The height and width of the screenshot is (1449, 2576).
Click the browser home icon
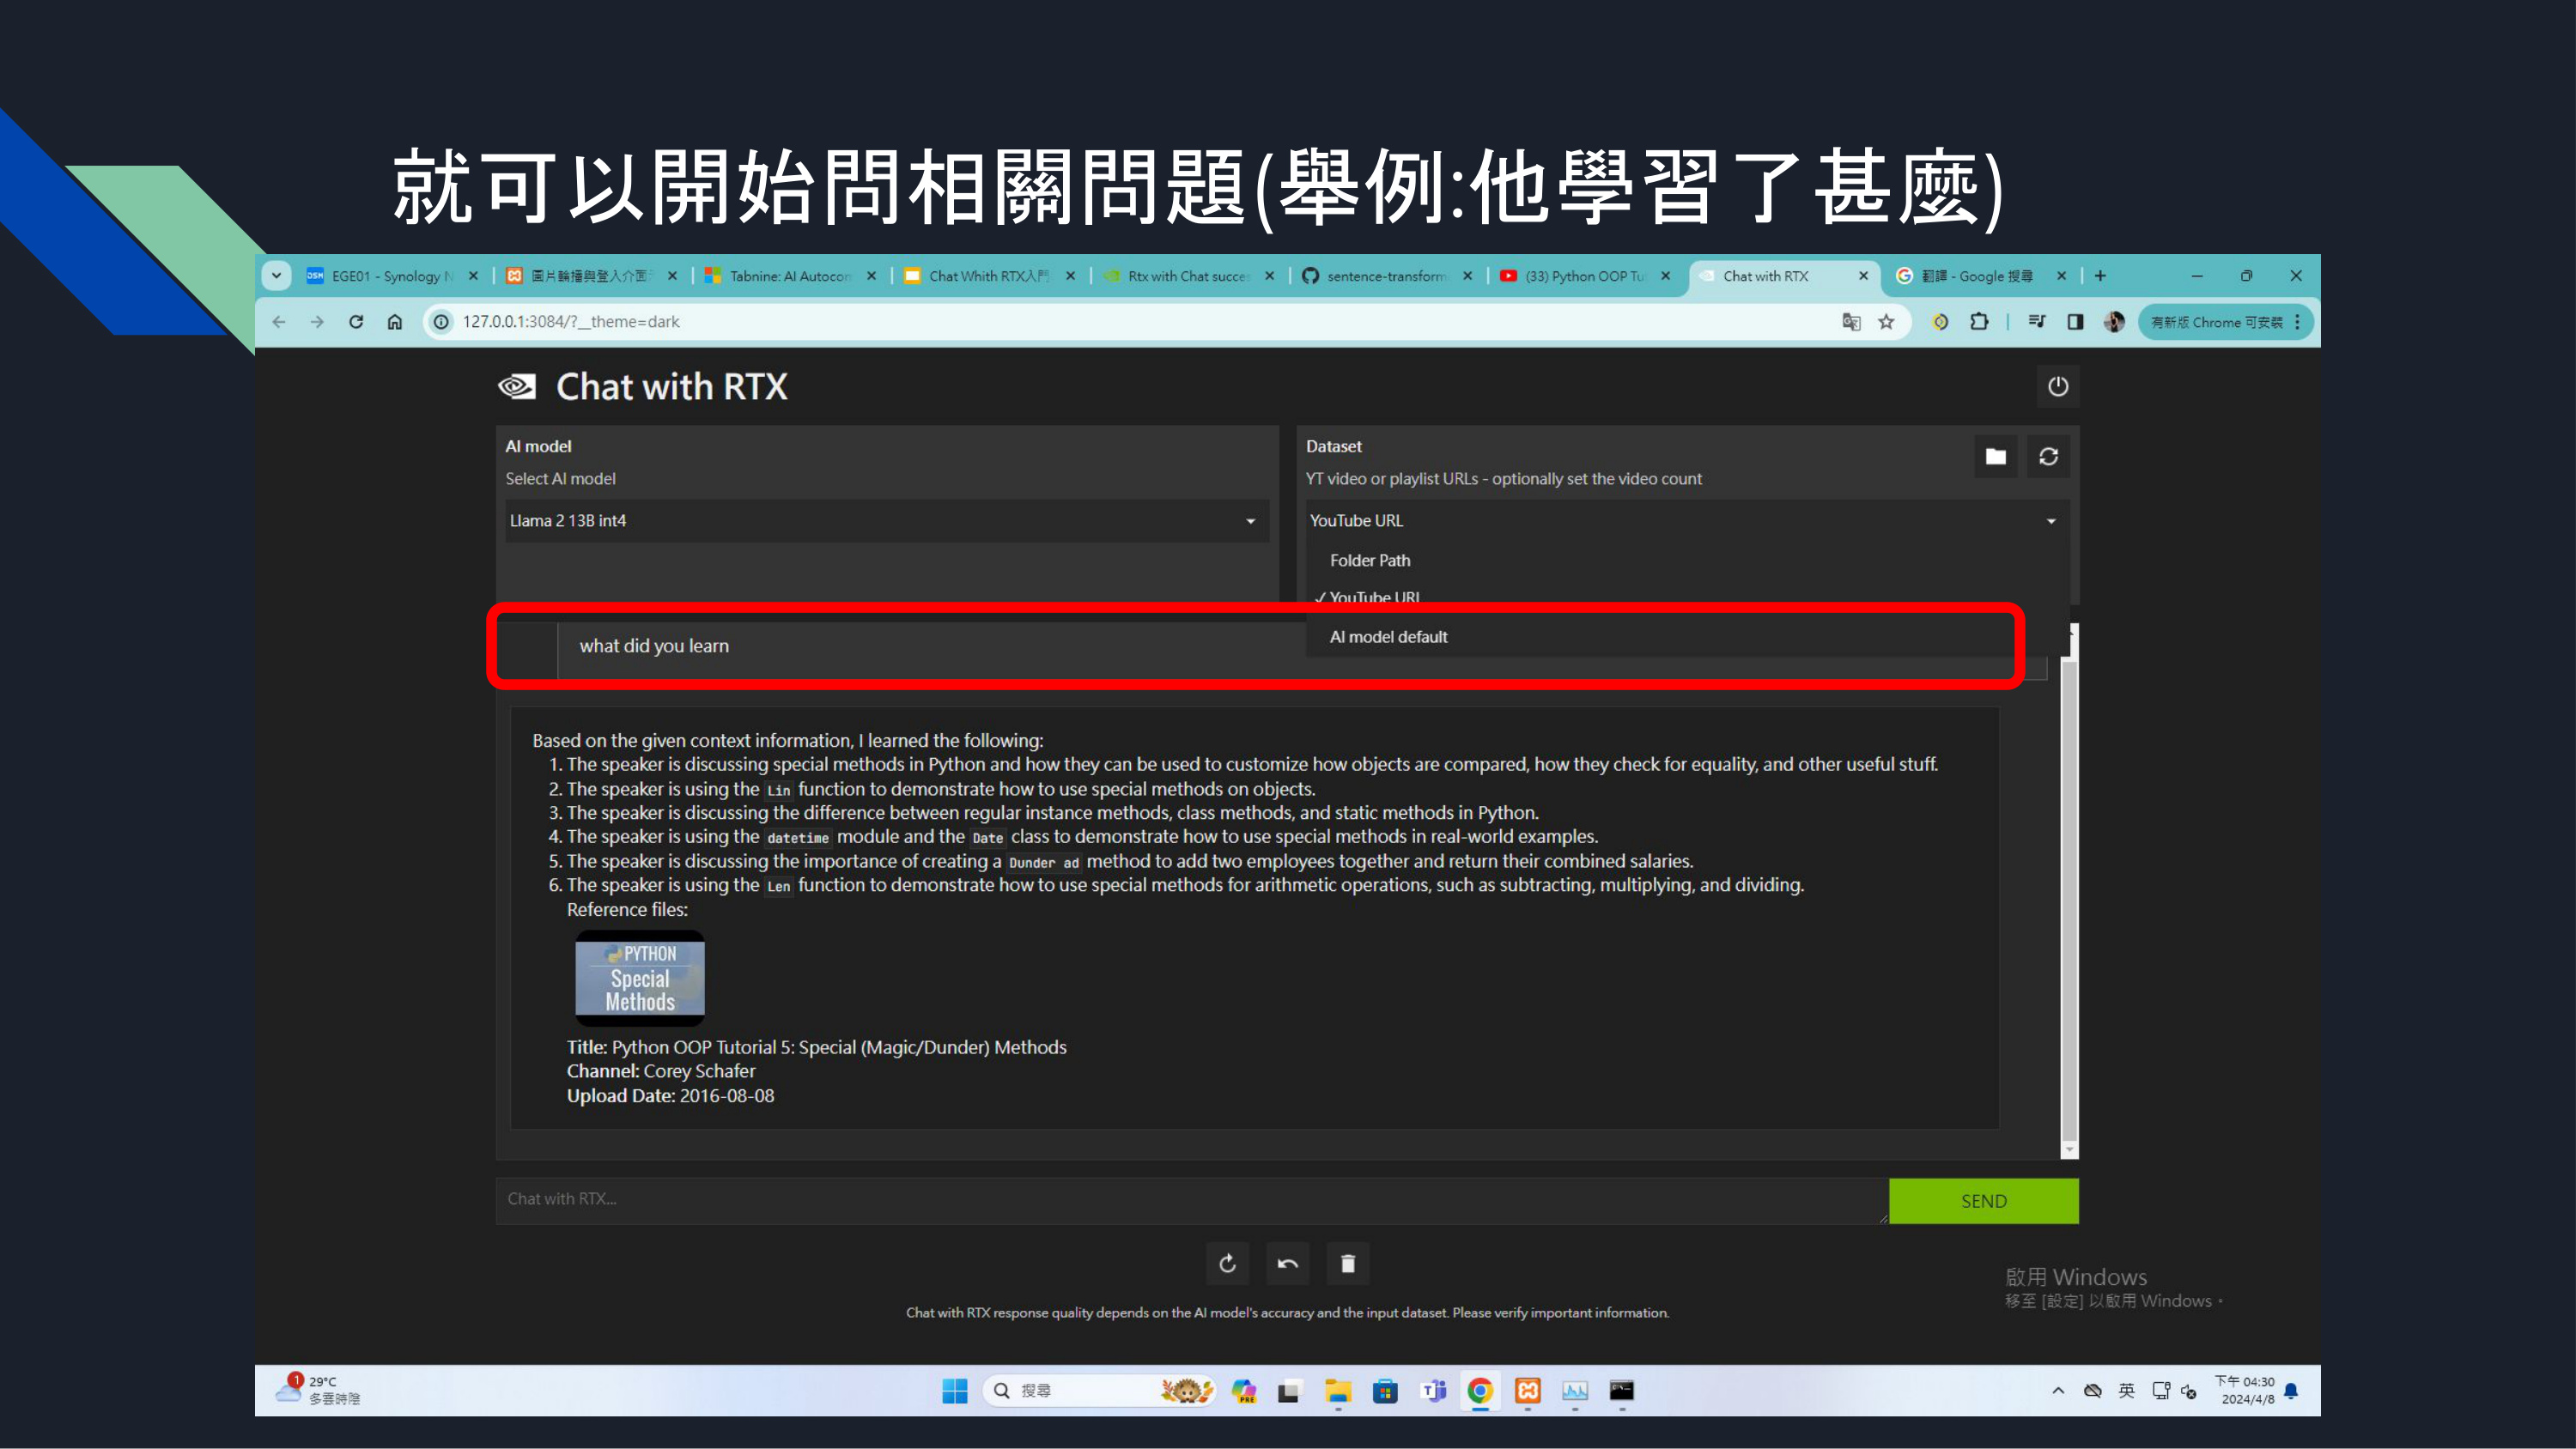pos(395,322)
